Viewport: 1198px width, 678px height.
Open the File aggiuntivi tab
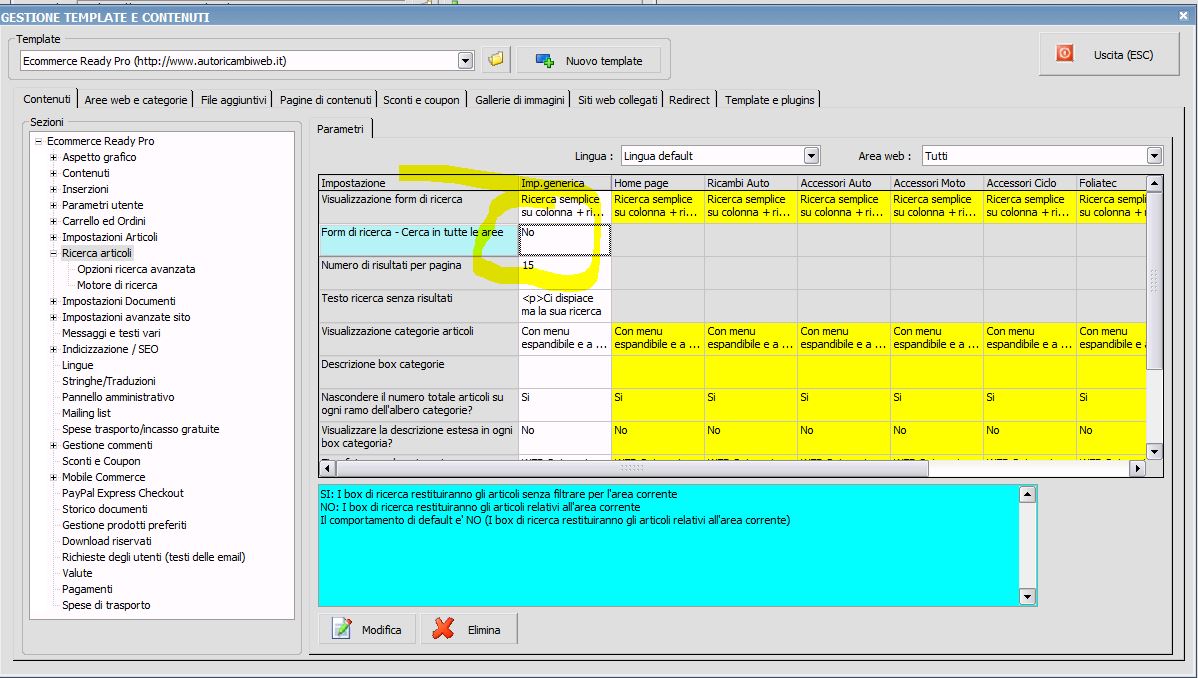pos(234,100)
